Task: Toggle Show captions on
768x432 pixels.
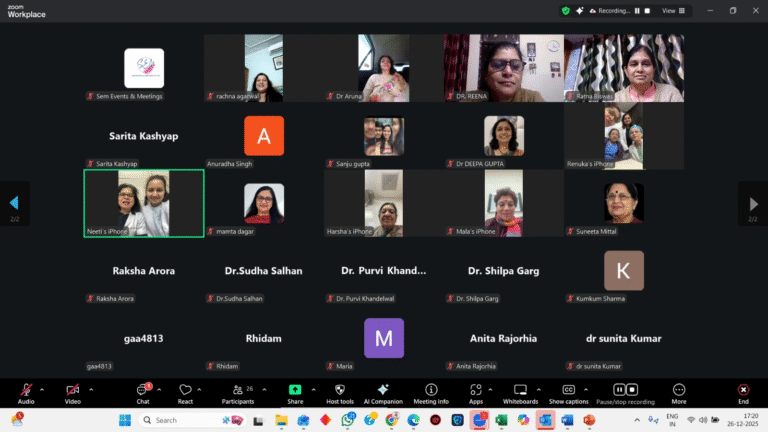Action: [x=569, y=390]
